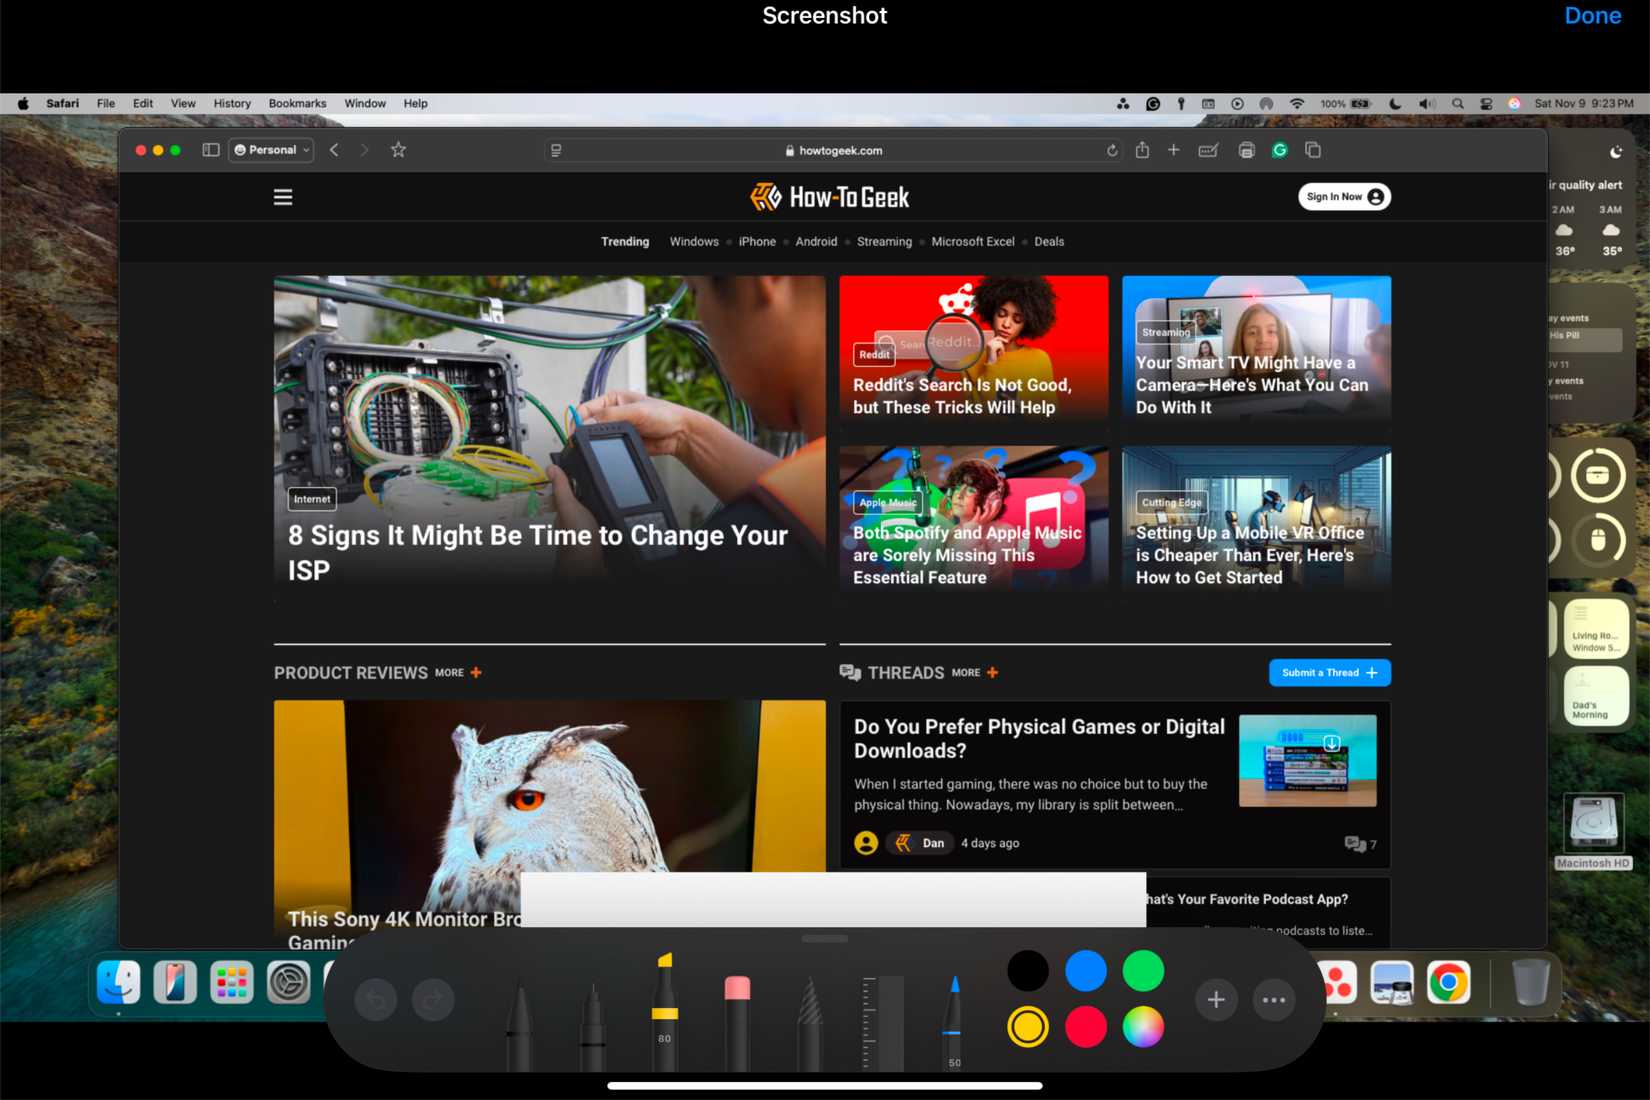Click the bookmark star icon in Safari toolbar
The height and width of the screenshot is (1100, 1650).
click(x=398, y=150)
